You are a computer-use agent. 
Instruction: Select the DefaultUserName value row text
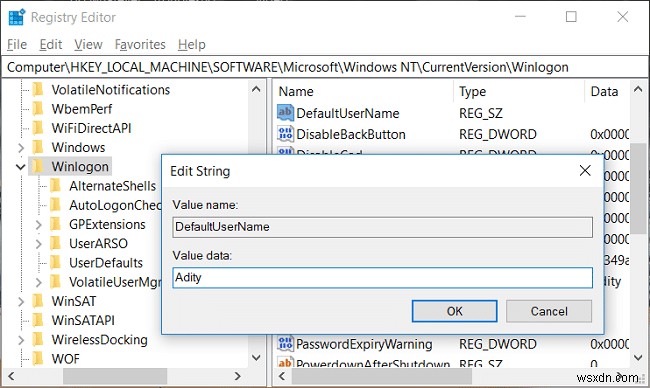(348, 113)
